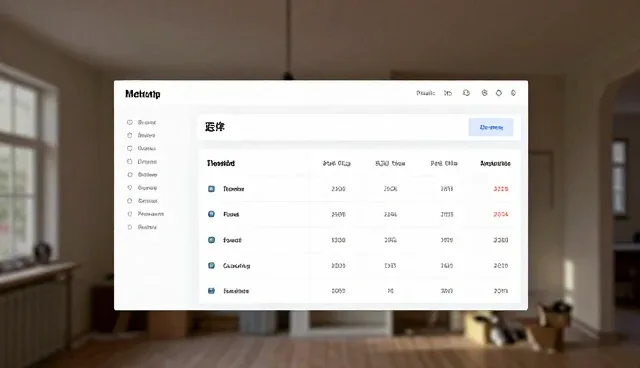Select the fifth sidebar item's icon

tap(130, 175)
